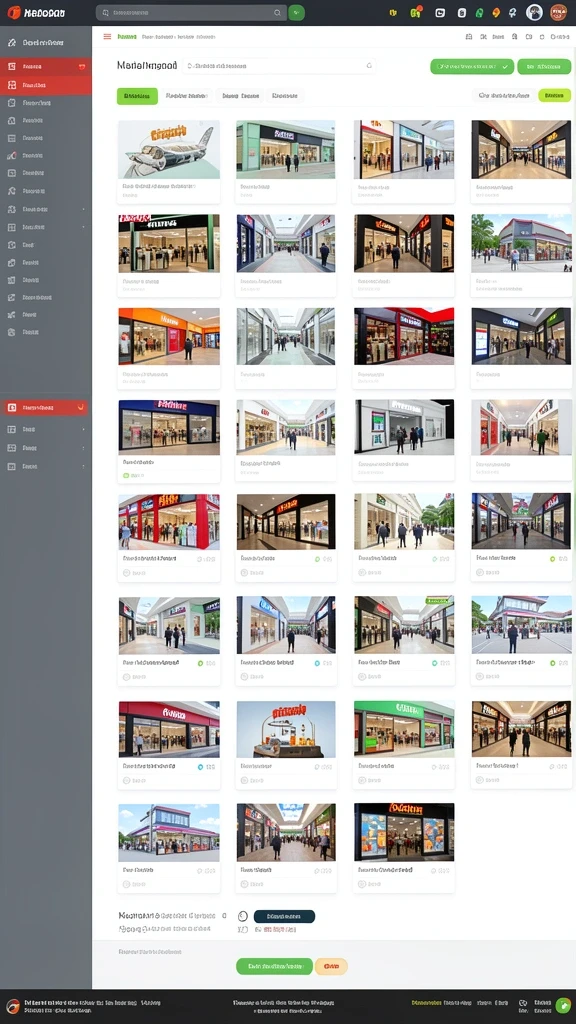Focus the search box next to the page heading
Viewport: 576px width, 1024px height.
click(279, 65)
